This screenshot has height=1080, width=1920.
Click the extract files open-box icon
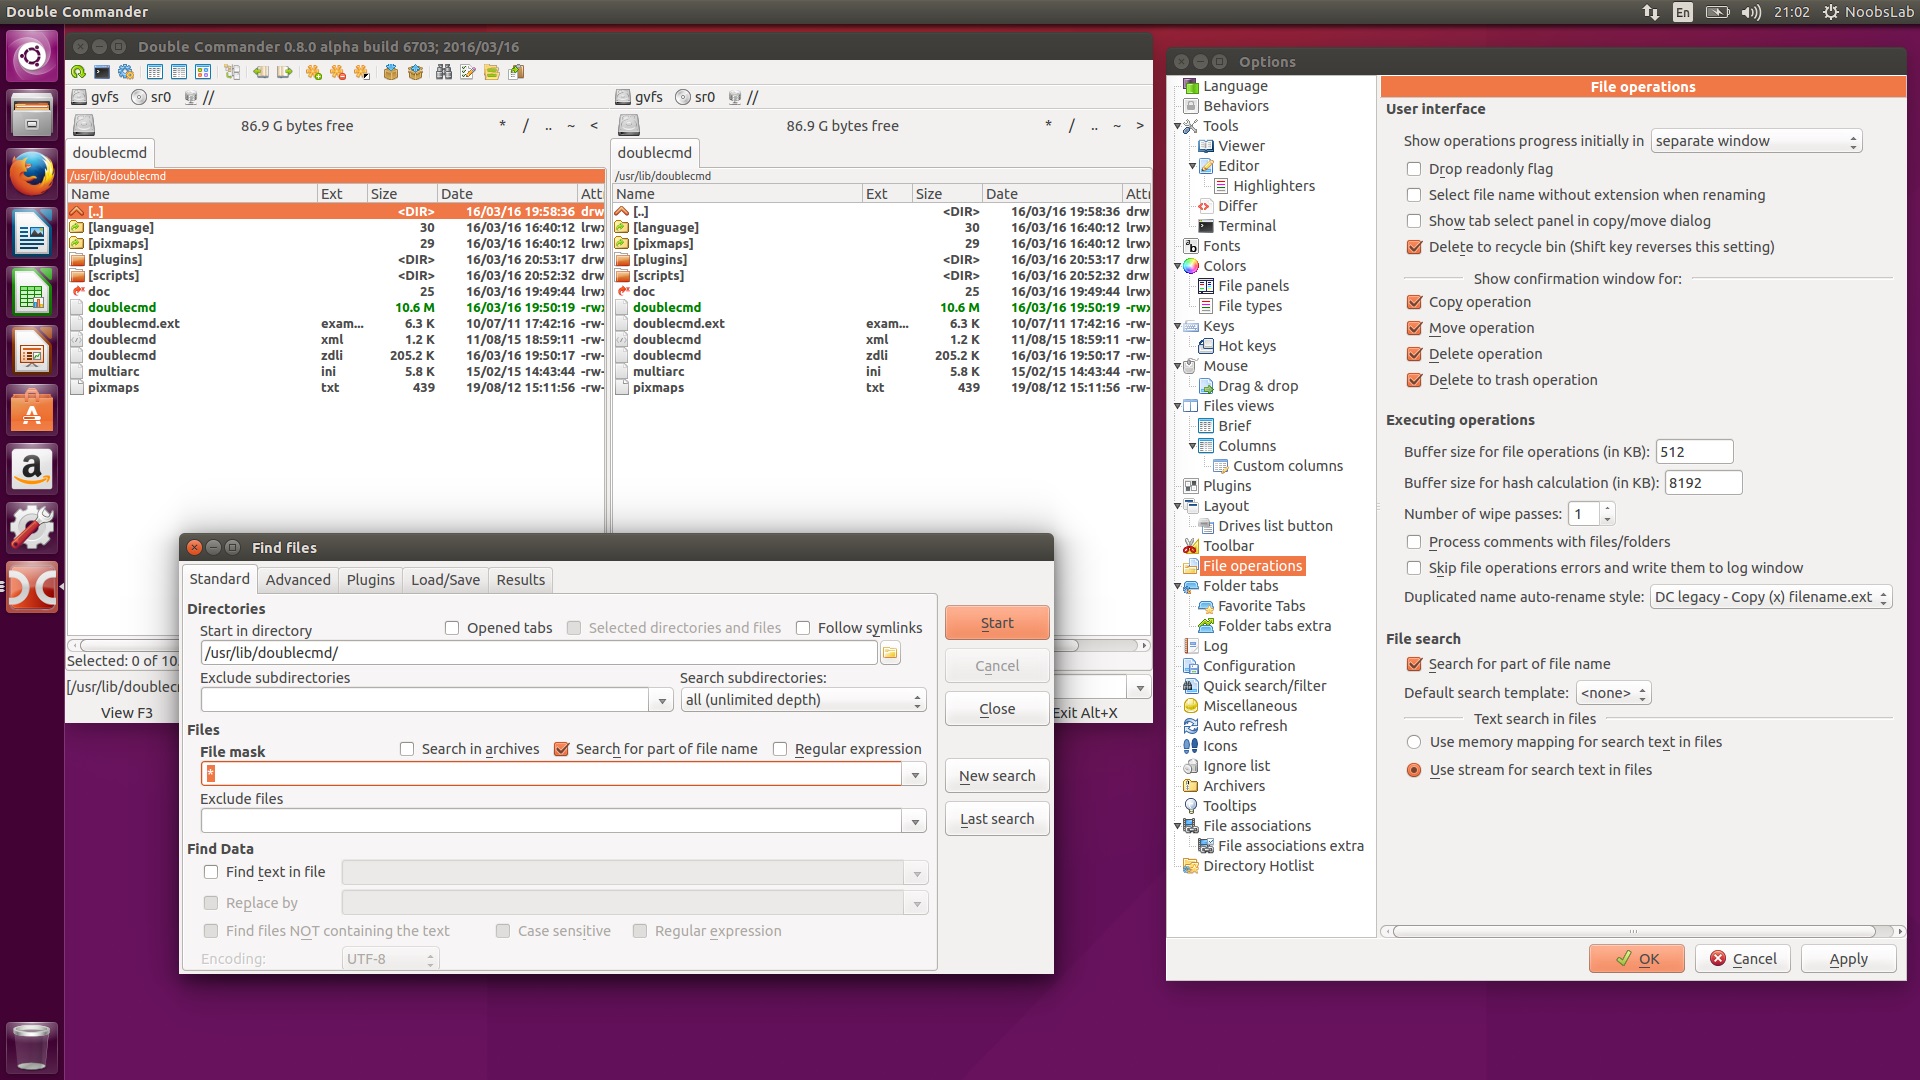pos(415,72)
